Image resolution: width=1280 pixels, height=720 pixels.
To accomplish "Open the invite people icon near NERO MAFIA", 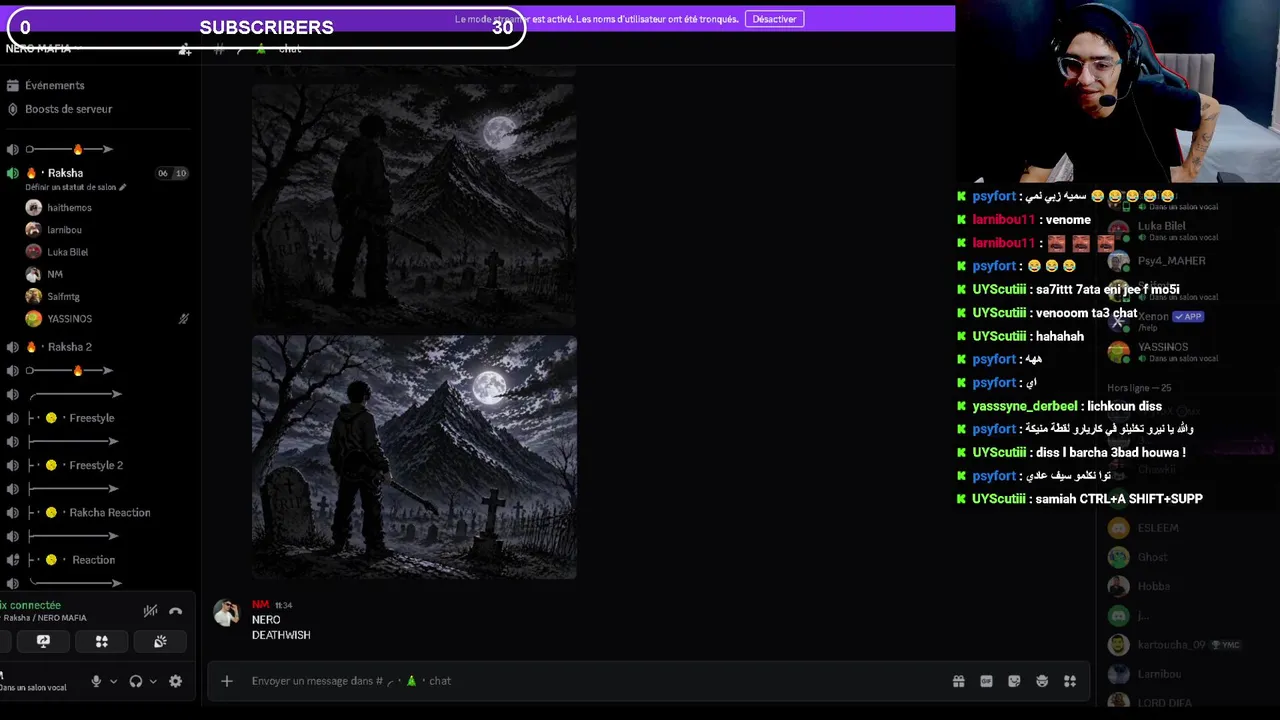I will 185,49.
